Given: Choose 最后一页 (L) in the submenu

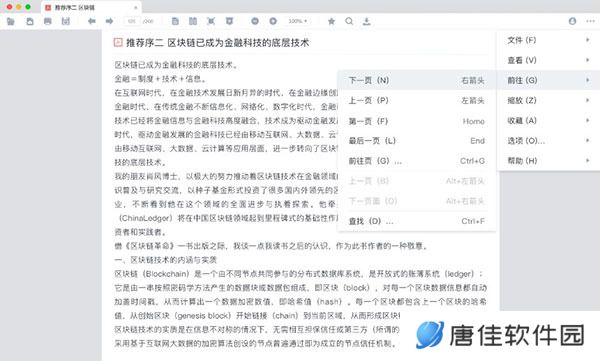Looking at the screenshot, I should 417,140.
